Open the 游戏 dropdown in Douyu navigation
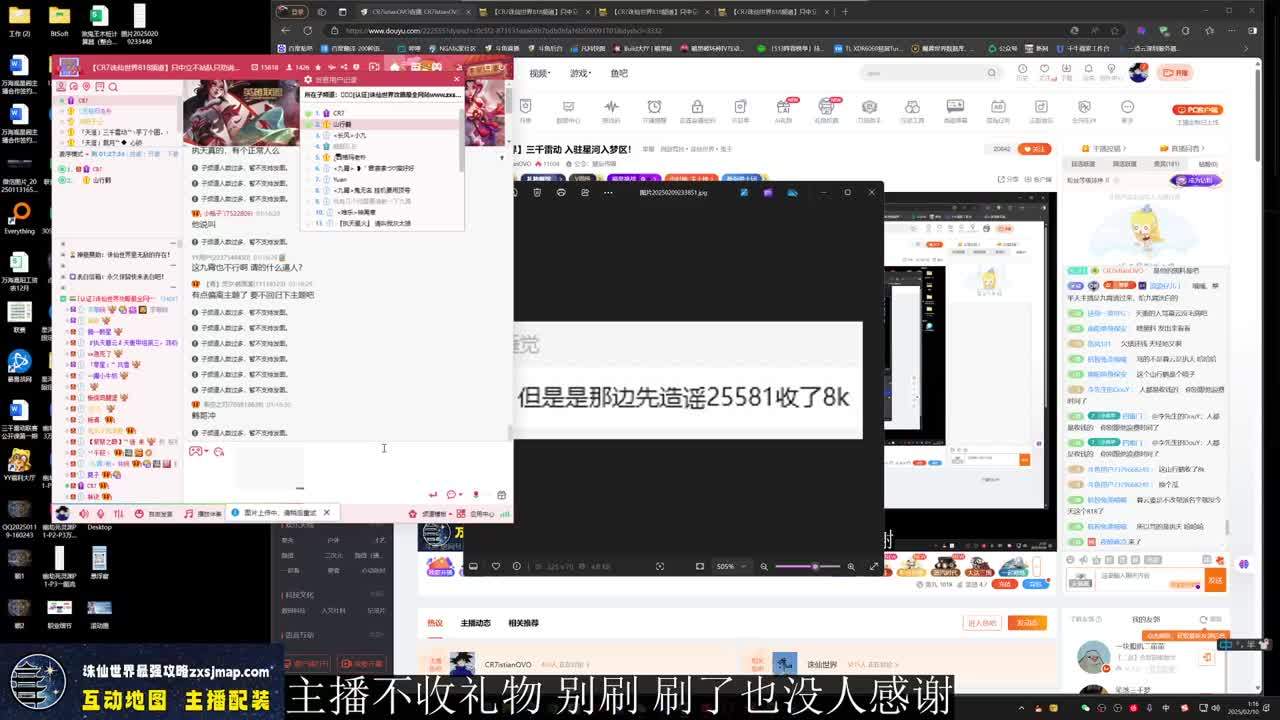1280x720 pixels. click(580, 73)
